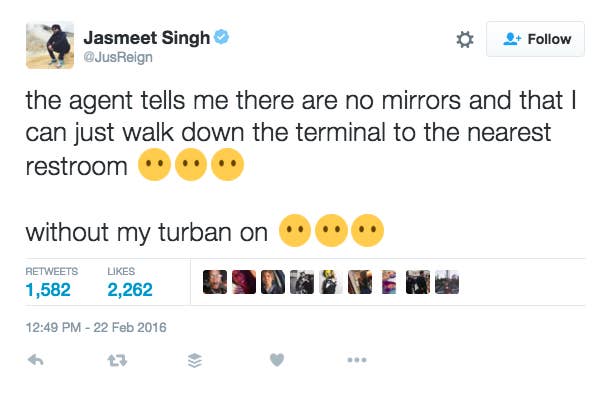Click first liker avatar thumbnail

click(x=215, y=282)
